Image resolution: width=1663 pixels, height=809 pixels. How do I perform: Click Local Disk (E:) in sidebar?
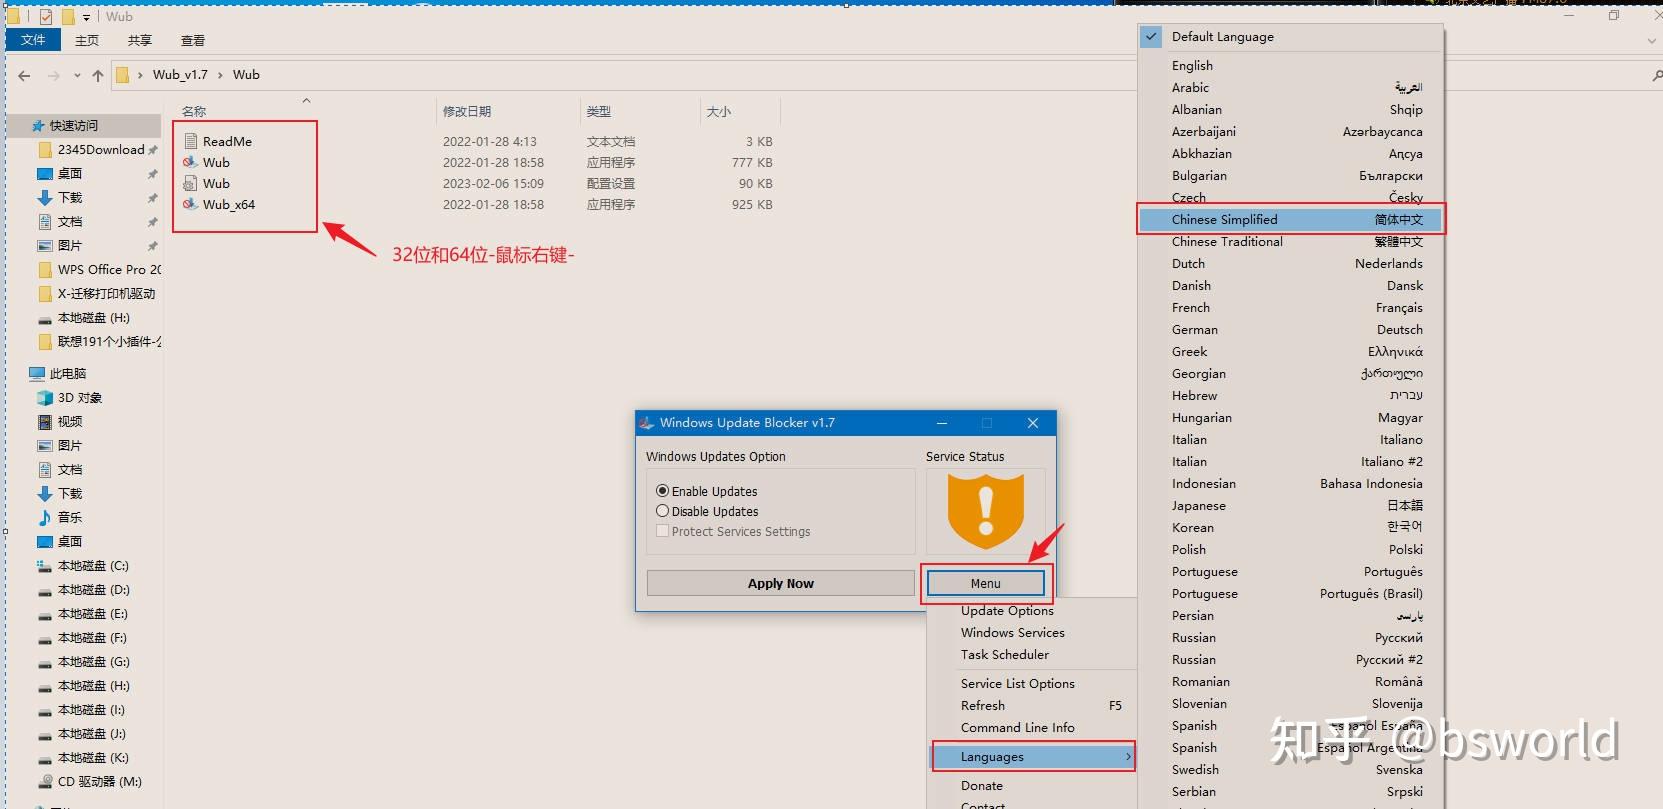(x=94, y=614)
